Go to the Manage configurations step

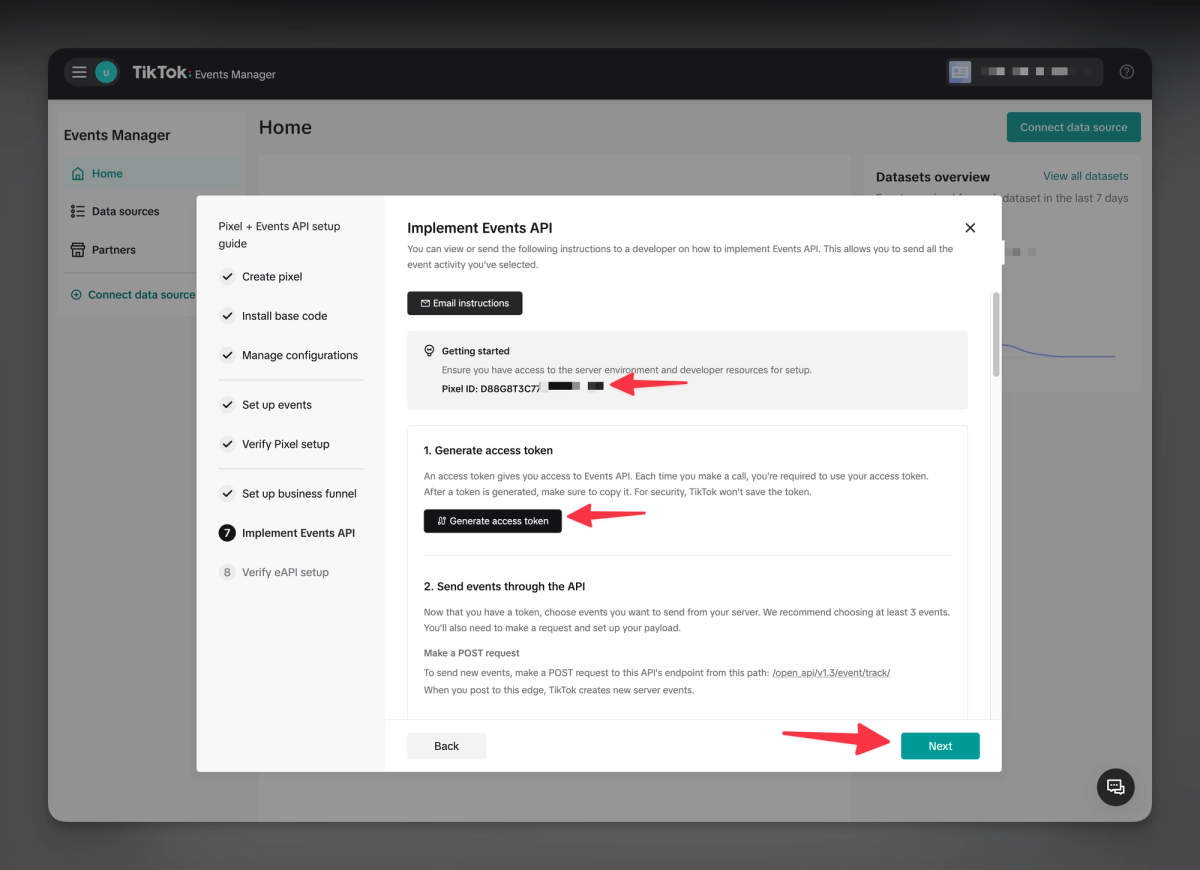pyautogui.click(x=299, y=355)
